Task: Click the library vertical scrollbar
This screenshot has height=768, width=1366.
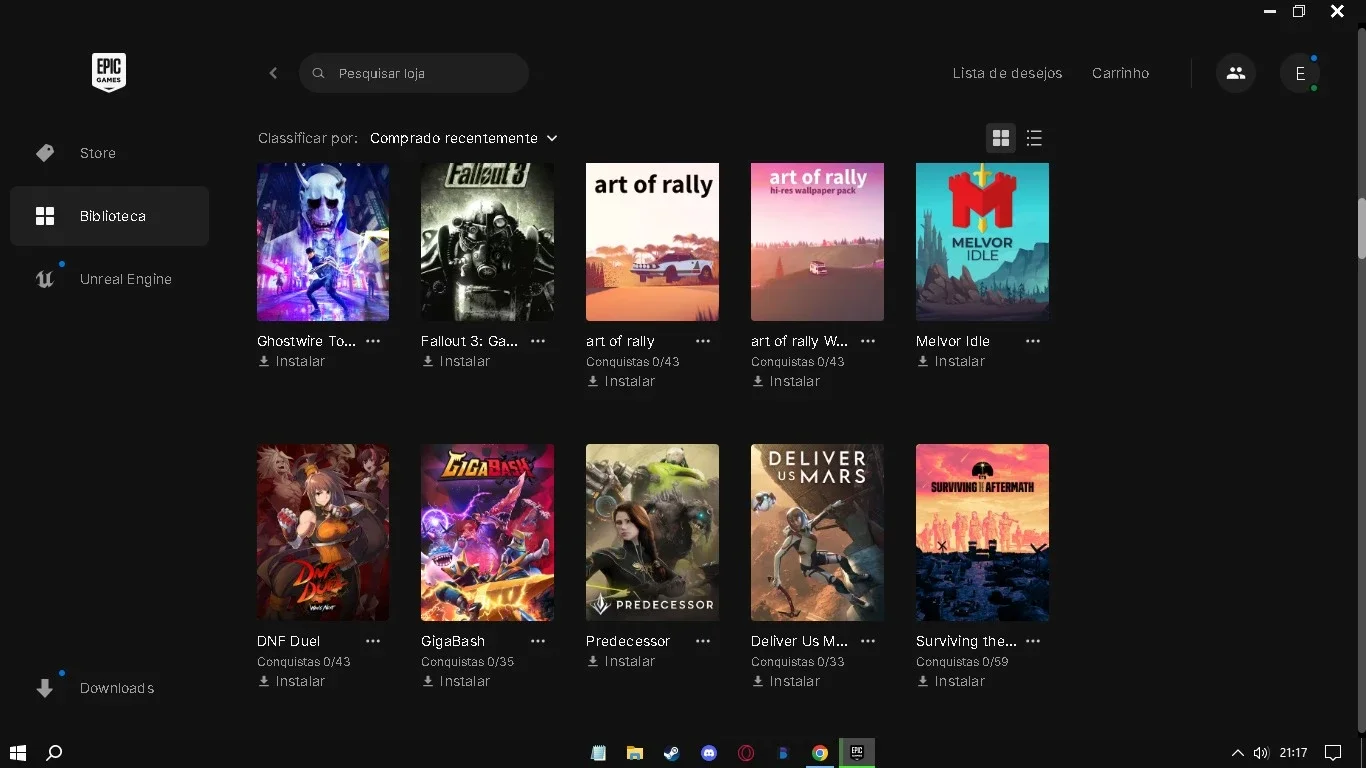Action: pos(1361,229)
